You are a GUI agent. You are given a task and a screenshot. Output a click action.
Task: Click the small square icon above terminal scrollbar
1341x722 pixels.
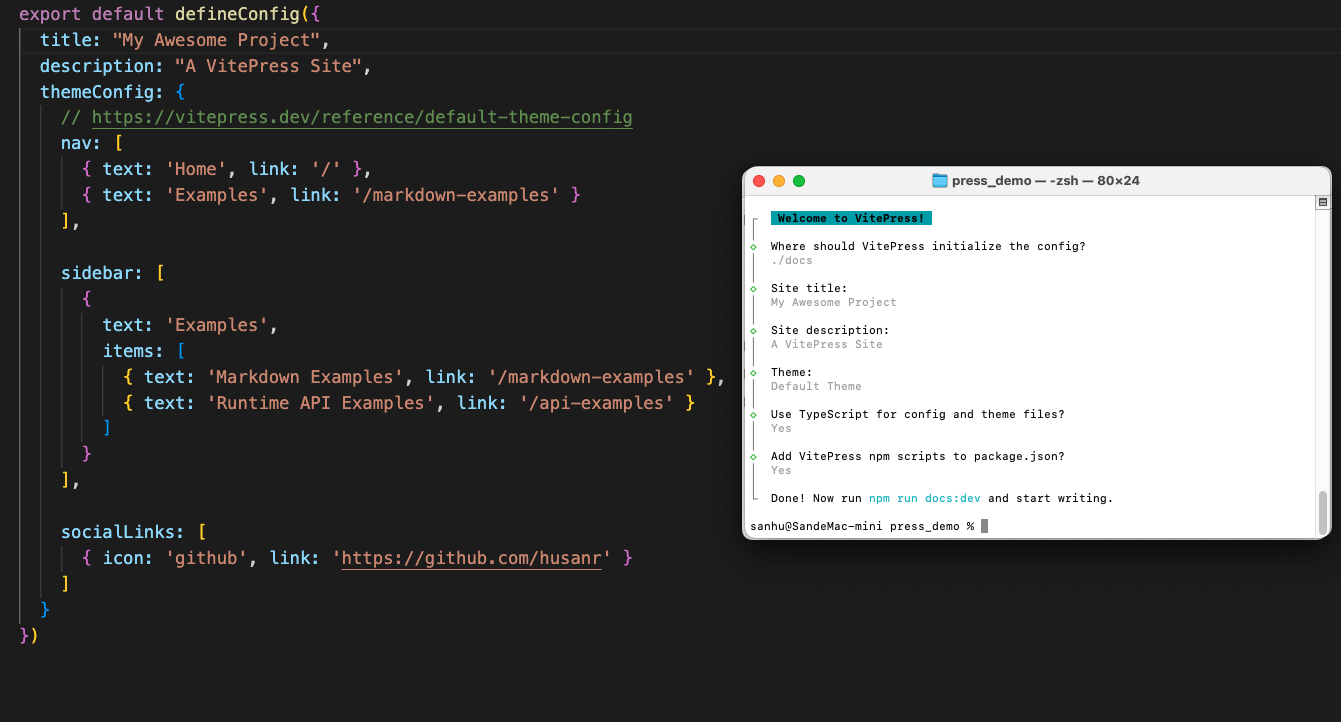[x=1323, y=202]
